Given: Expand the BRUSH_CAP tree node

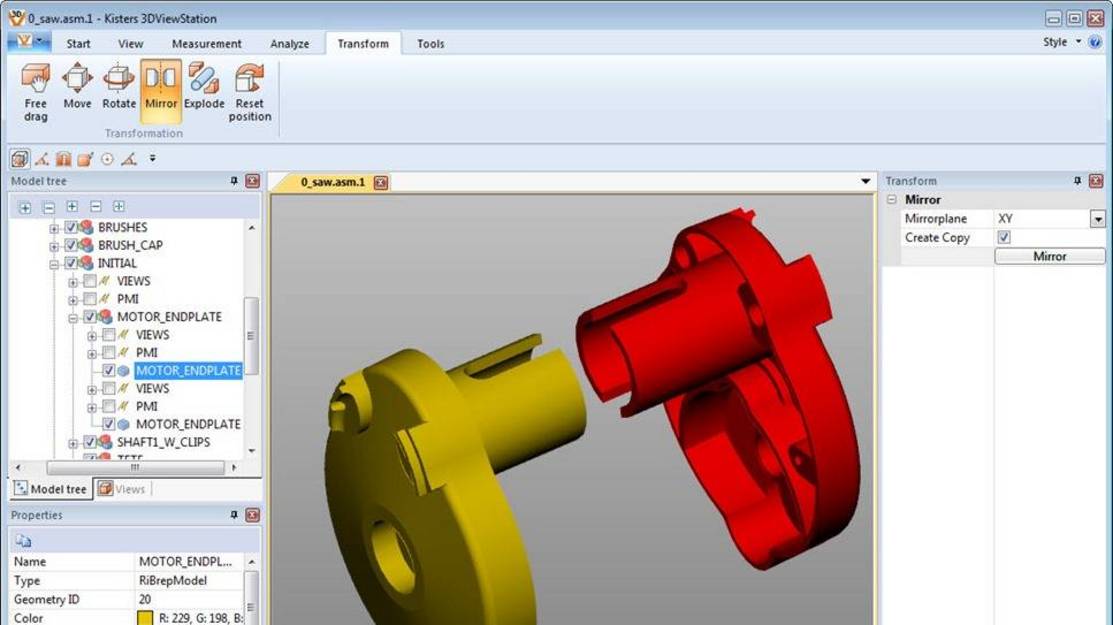Looking at the screenshot, I should coord(54,246).
